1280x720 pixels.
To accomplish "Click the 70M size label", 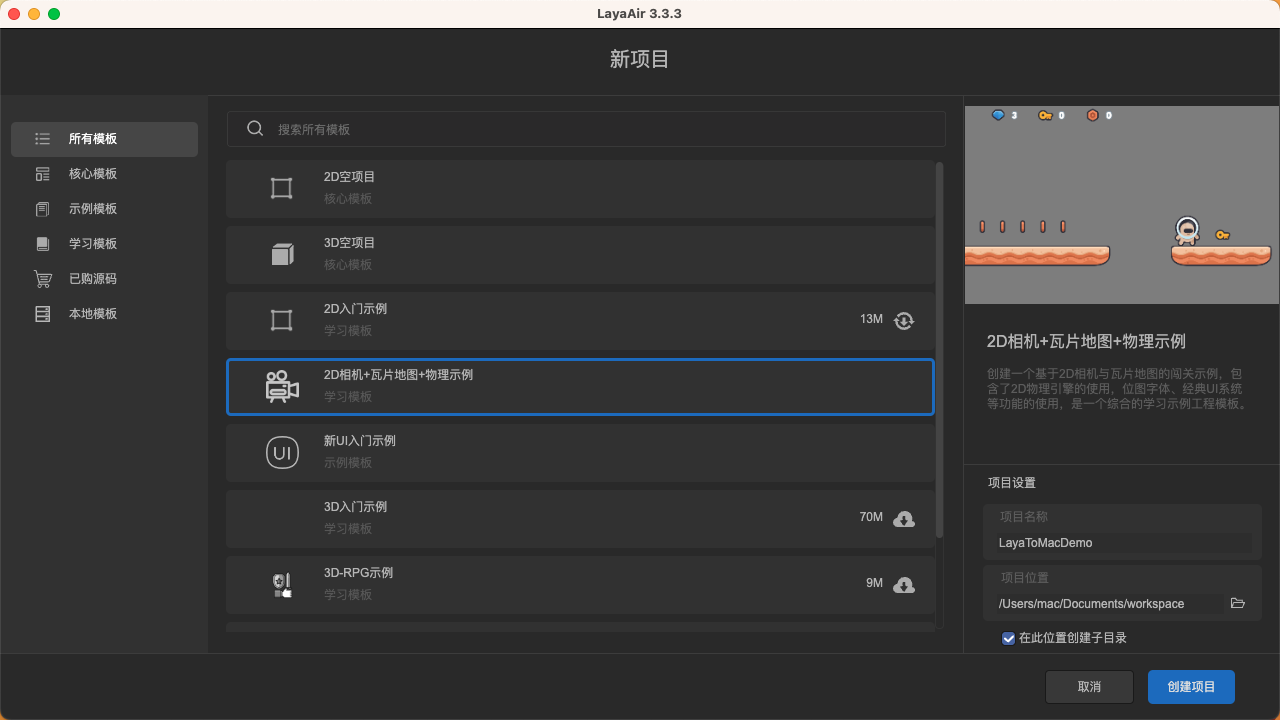I will pos(871,517).
